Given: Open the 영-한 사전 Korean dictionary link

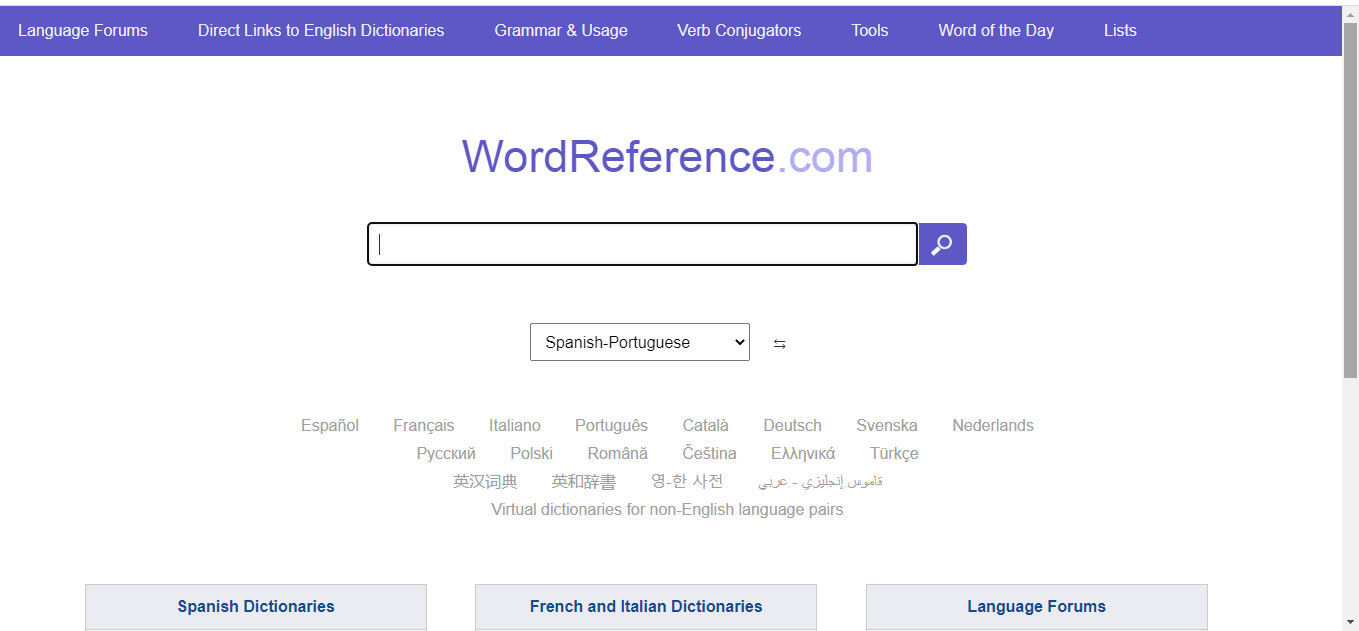Looking at the screenshot, I should tap(687, 481).
